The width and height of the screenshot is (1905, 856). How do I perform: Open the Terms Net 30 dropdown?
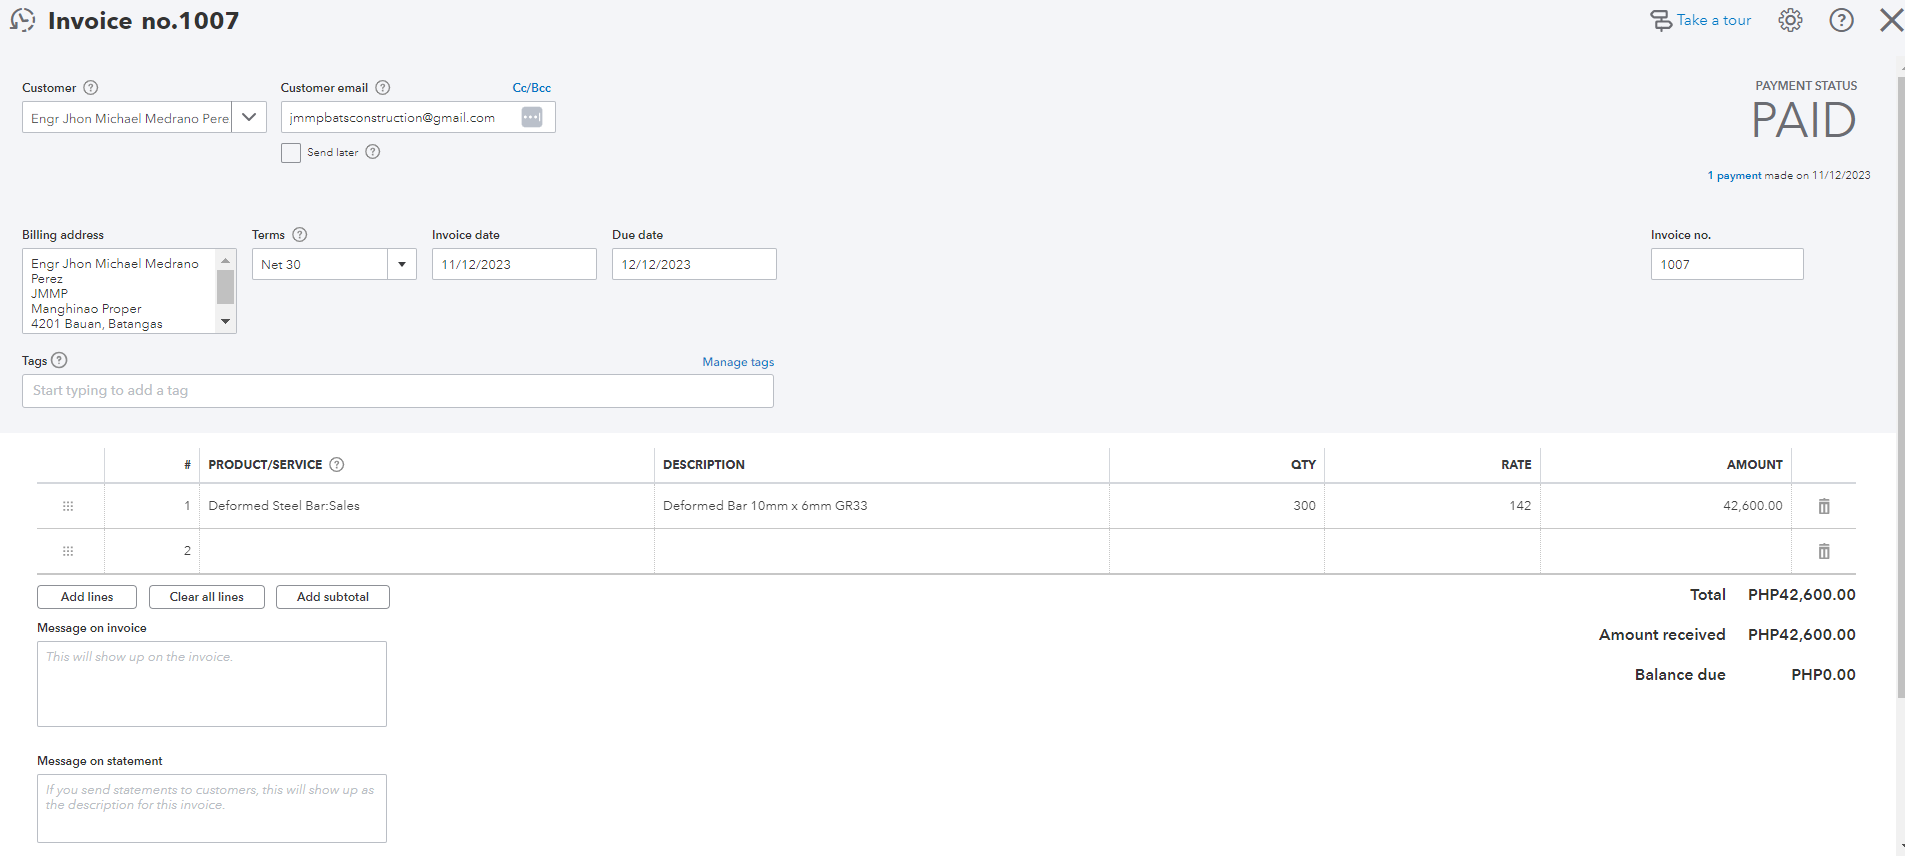(x=401, y=264)
